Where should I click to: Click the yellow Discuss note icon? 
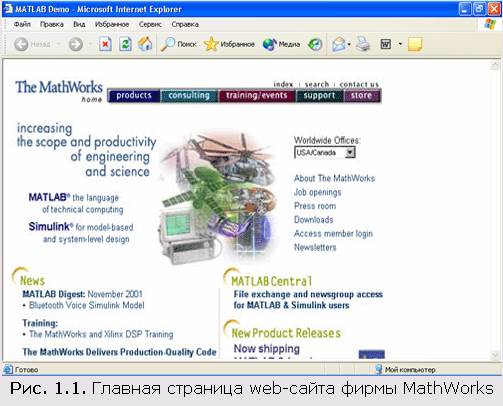coord(415,44)
